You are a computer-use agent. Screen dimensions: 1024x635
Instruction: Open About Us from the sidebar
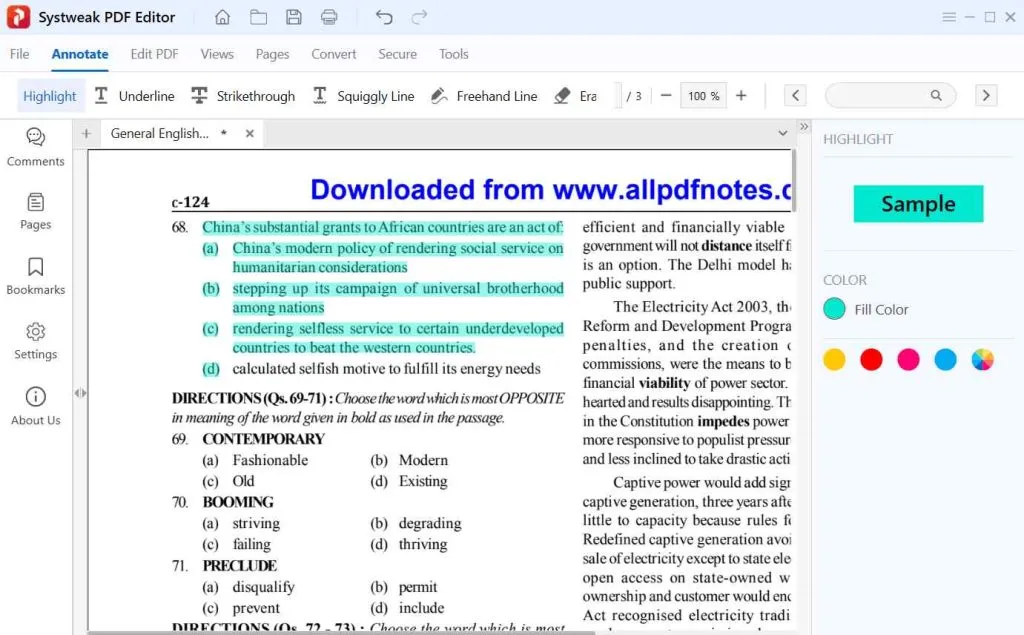pyautogui.click(x=35, y=406)
